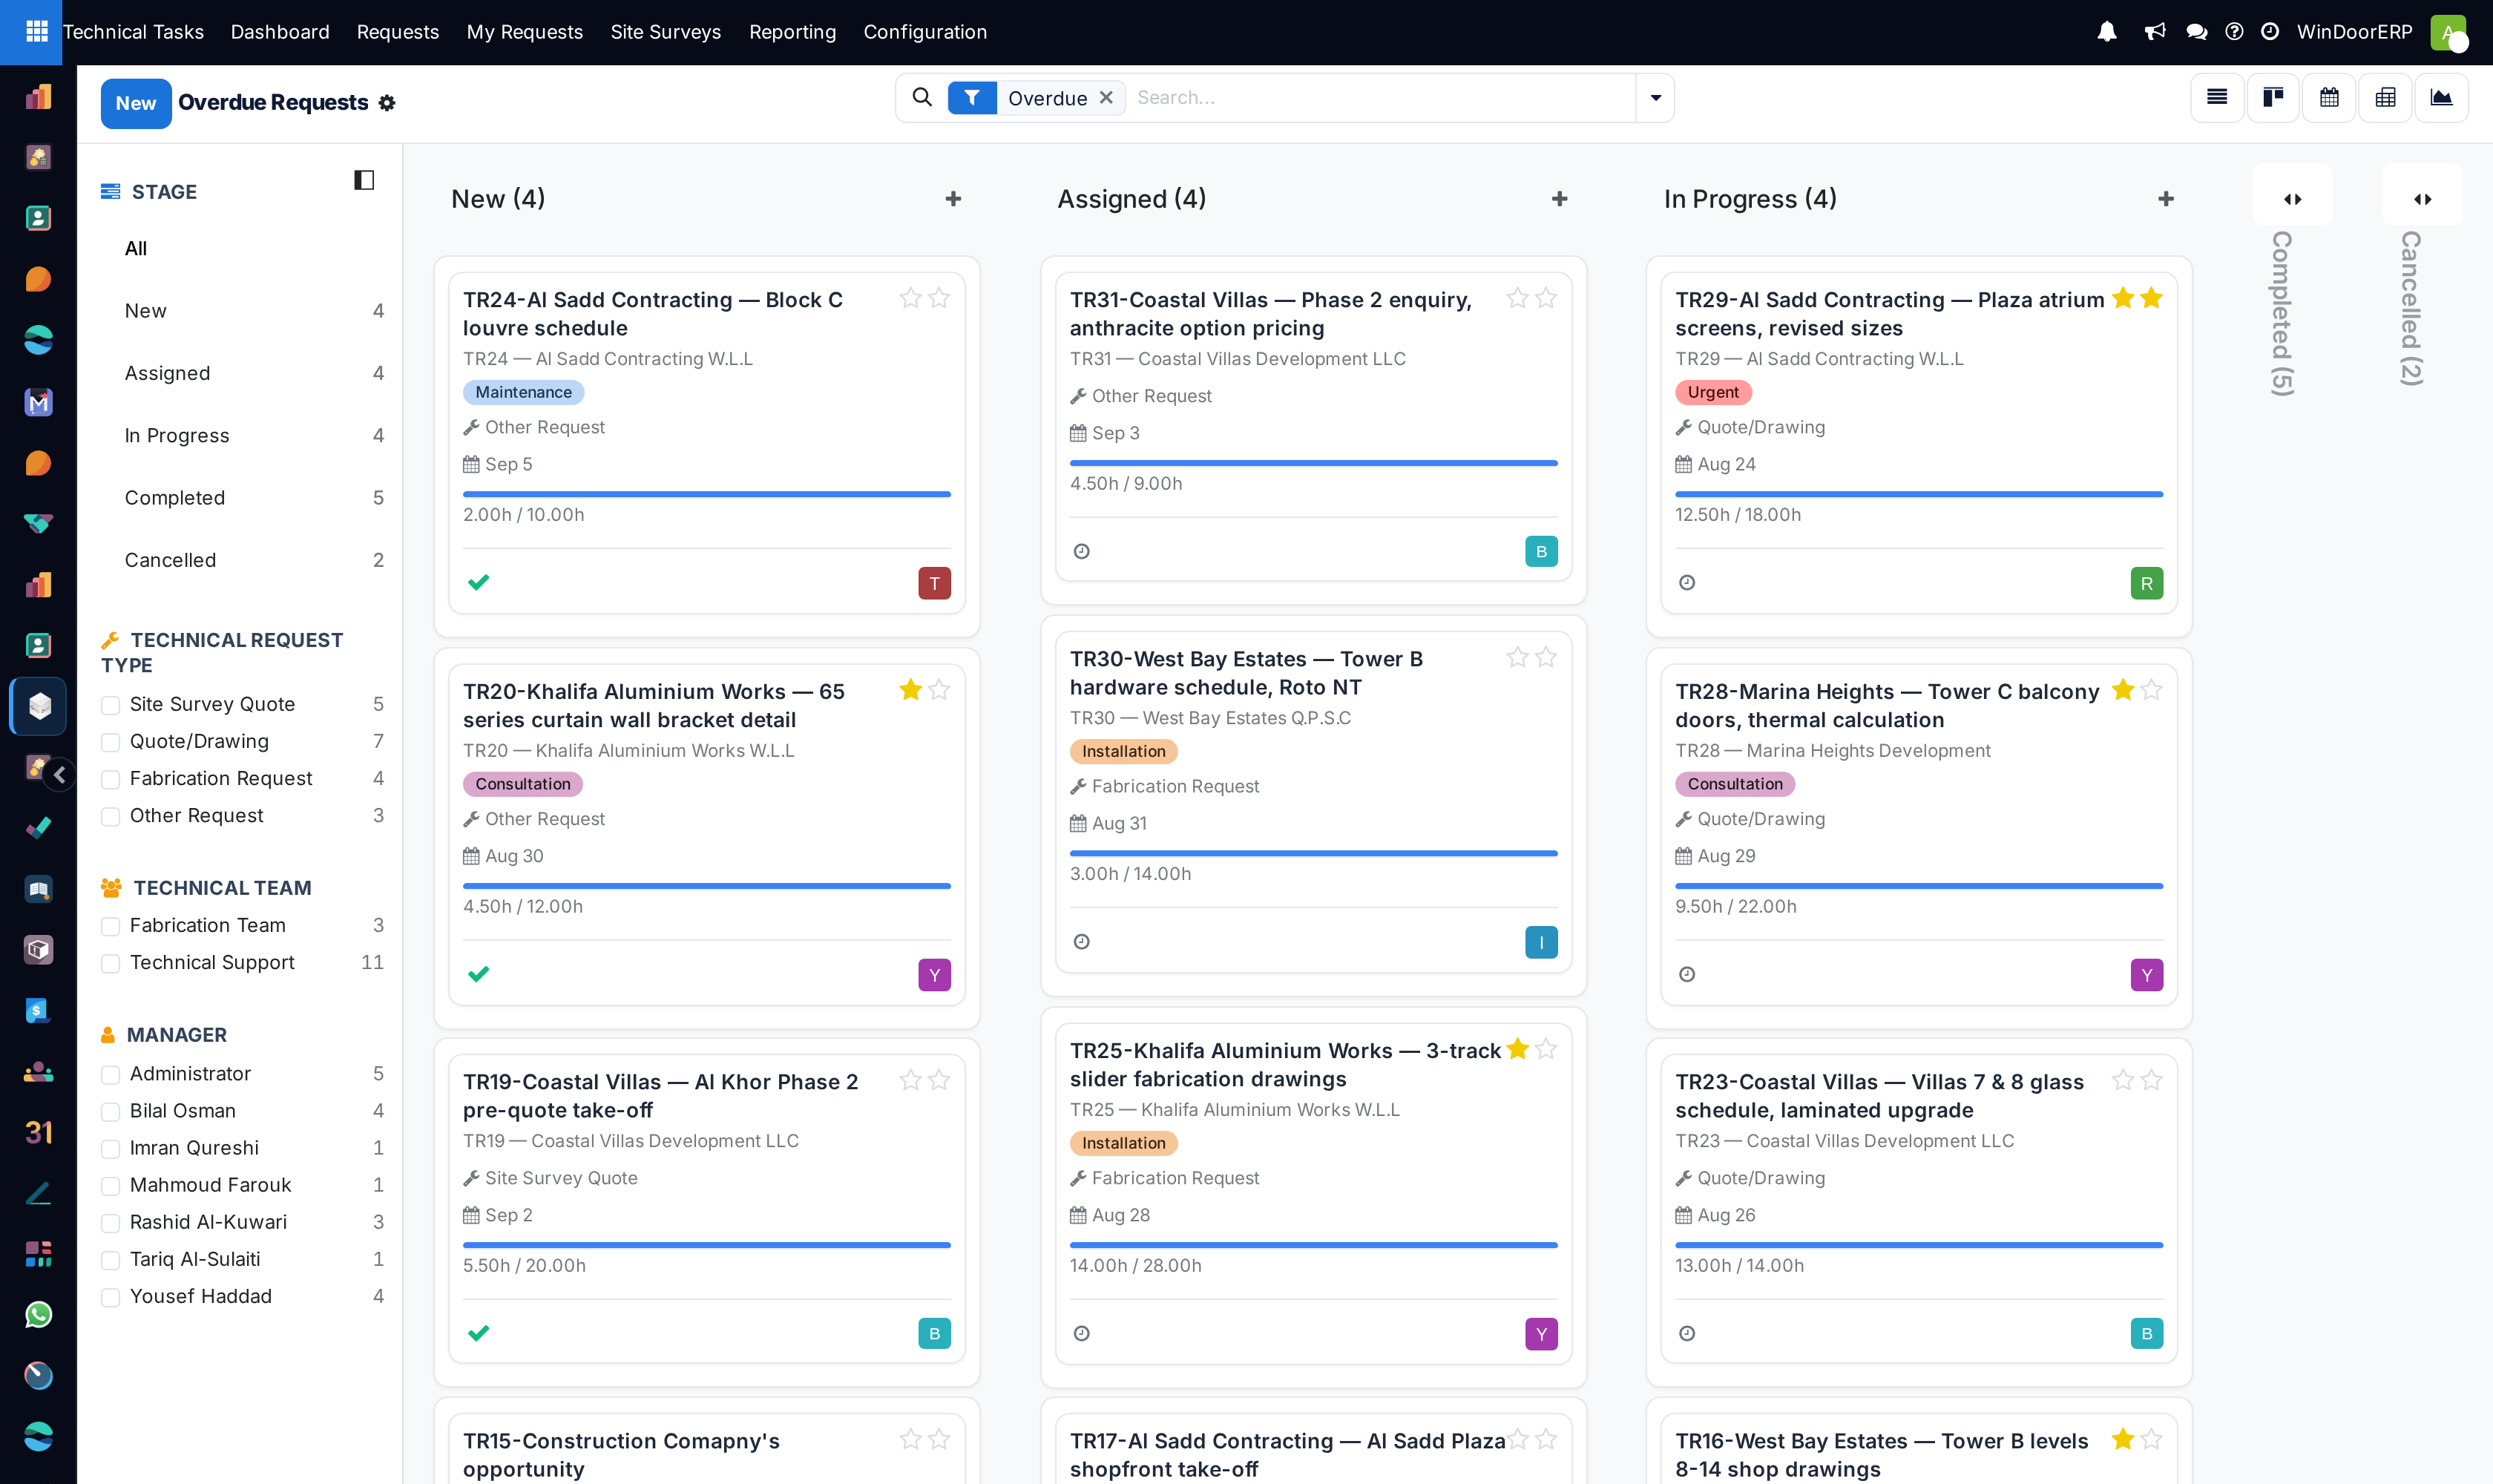Viewport: 2493px width, 1484px height.
Task: Filter by manager Administrator
Action: [111, 1074]
